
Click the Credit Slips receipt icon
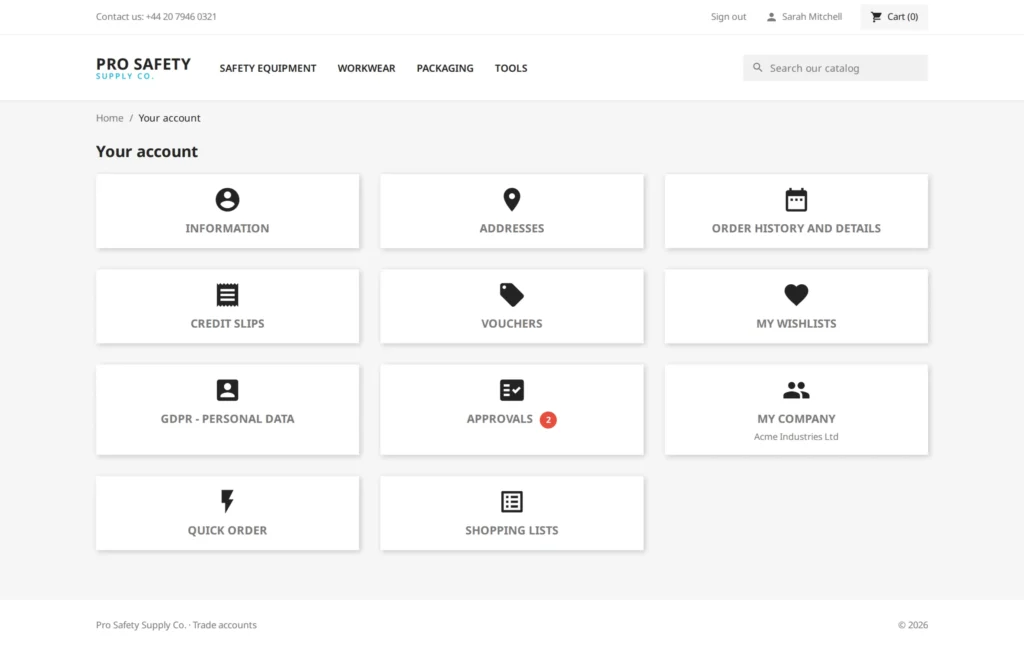pos(227,295)
